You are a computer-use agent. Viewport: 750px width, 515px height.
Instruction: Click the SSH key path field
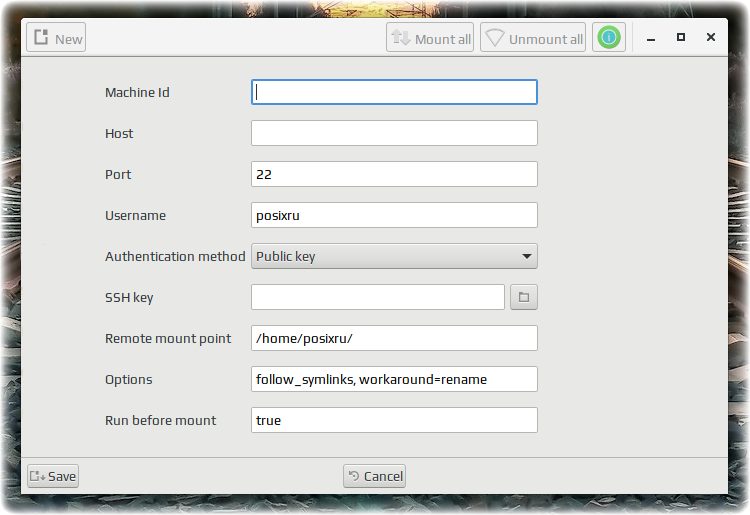point(378,297)
